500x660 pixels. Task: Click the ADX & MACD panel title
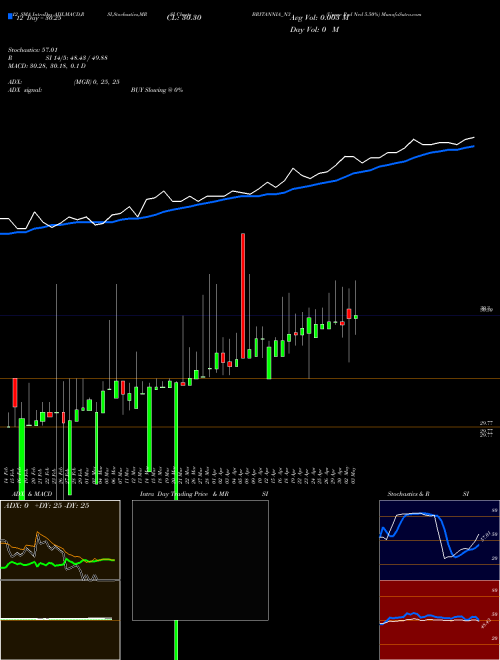[32, 494]
